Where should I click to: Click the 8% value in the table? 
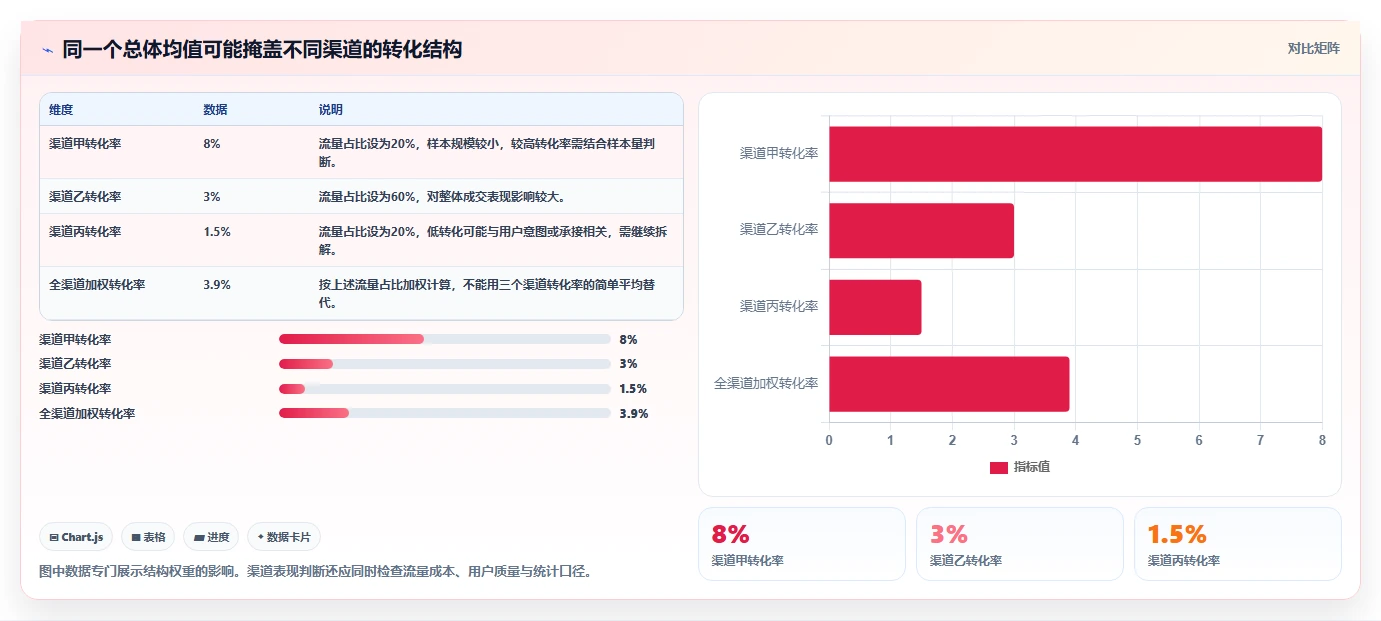pyautogui.click(x=212, y=144)
